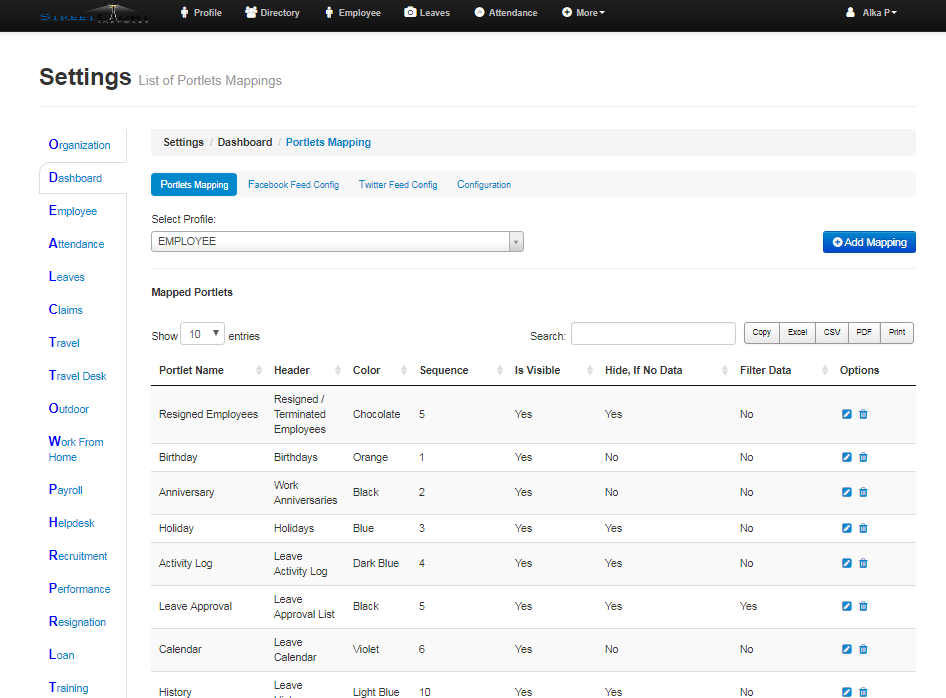This screenshot has width=946, height=698.
Task: Export table using the Excel button
Action: tap(797, 333)
